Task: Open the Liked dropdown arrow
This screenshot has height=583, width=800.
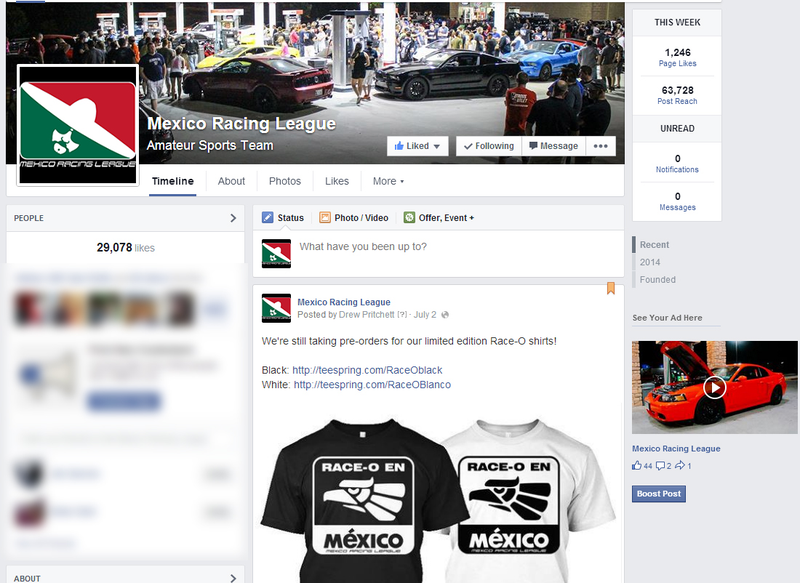Action: click(437, 146)
